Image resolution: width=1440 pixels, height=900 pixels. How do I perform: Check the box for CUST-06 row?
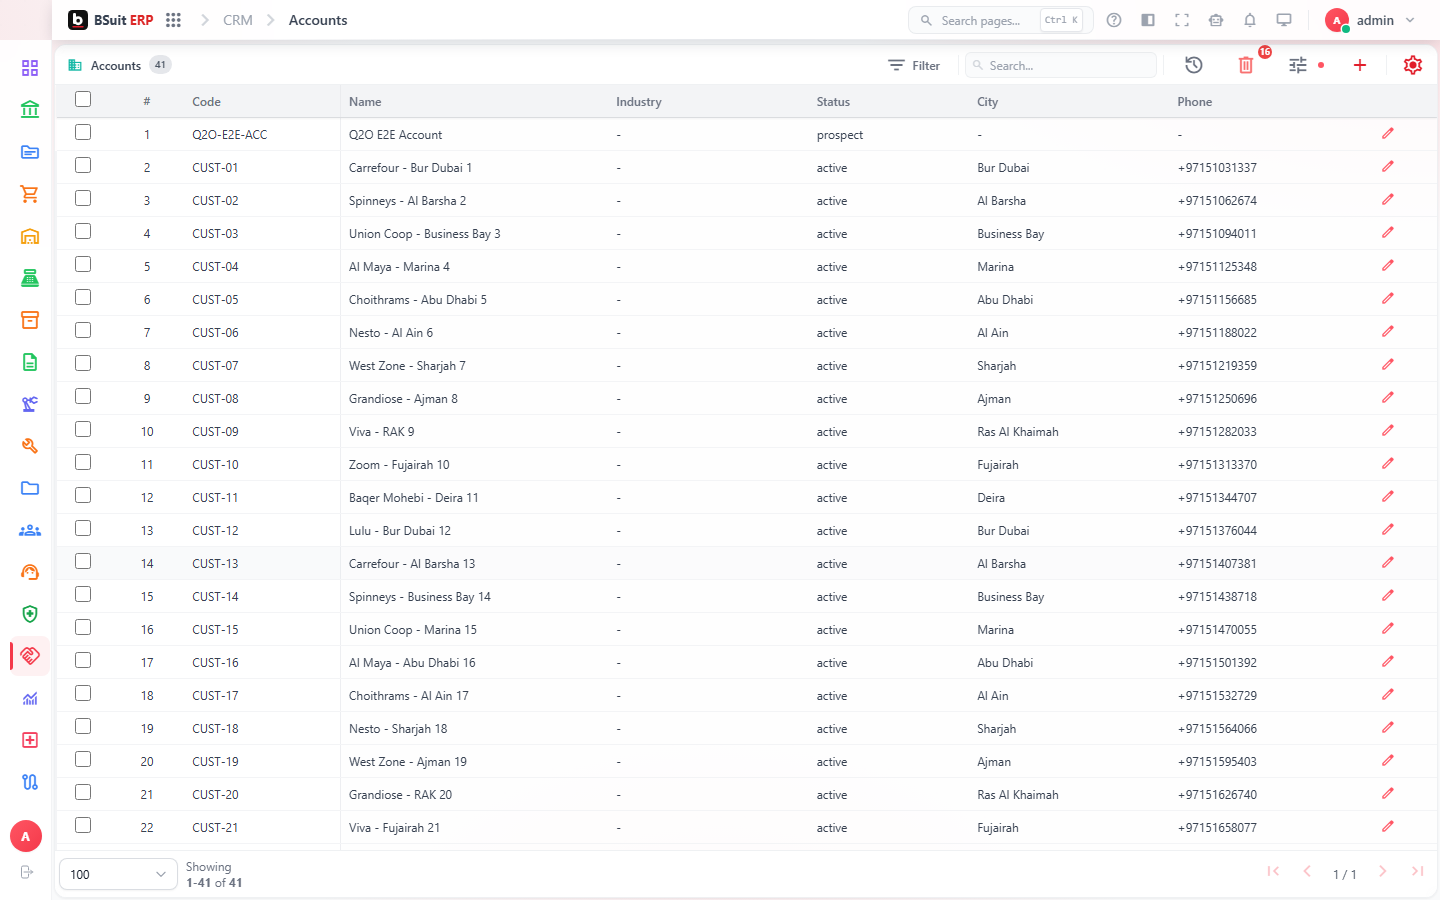pyautogui.click(x=83, y=330)
